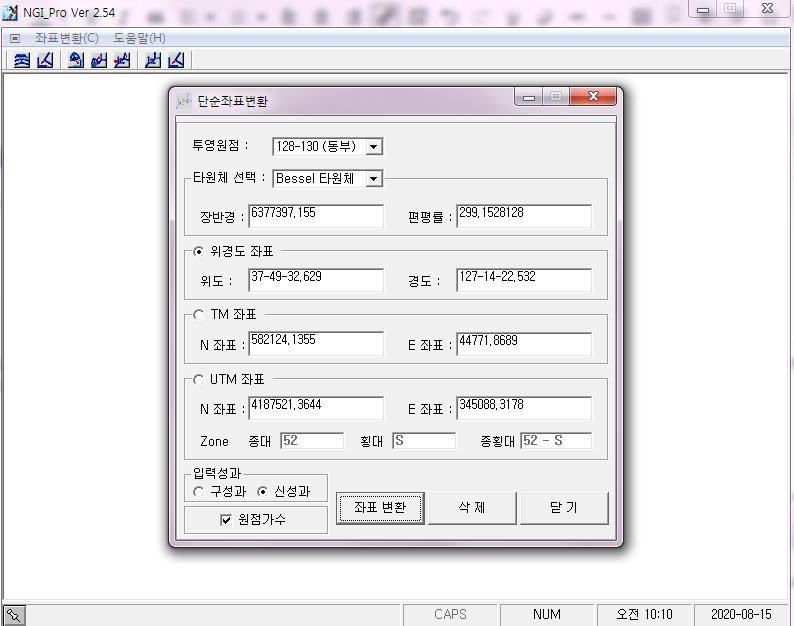The width and height of the screenshot is (794, 626).
Task: Select the 위경도 좌표 radio button
Action: 198,251
